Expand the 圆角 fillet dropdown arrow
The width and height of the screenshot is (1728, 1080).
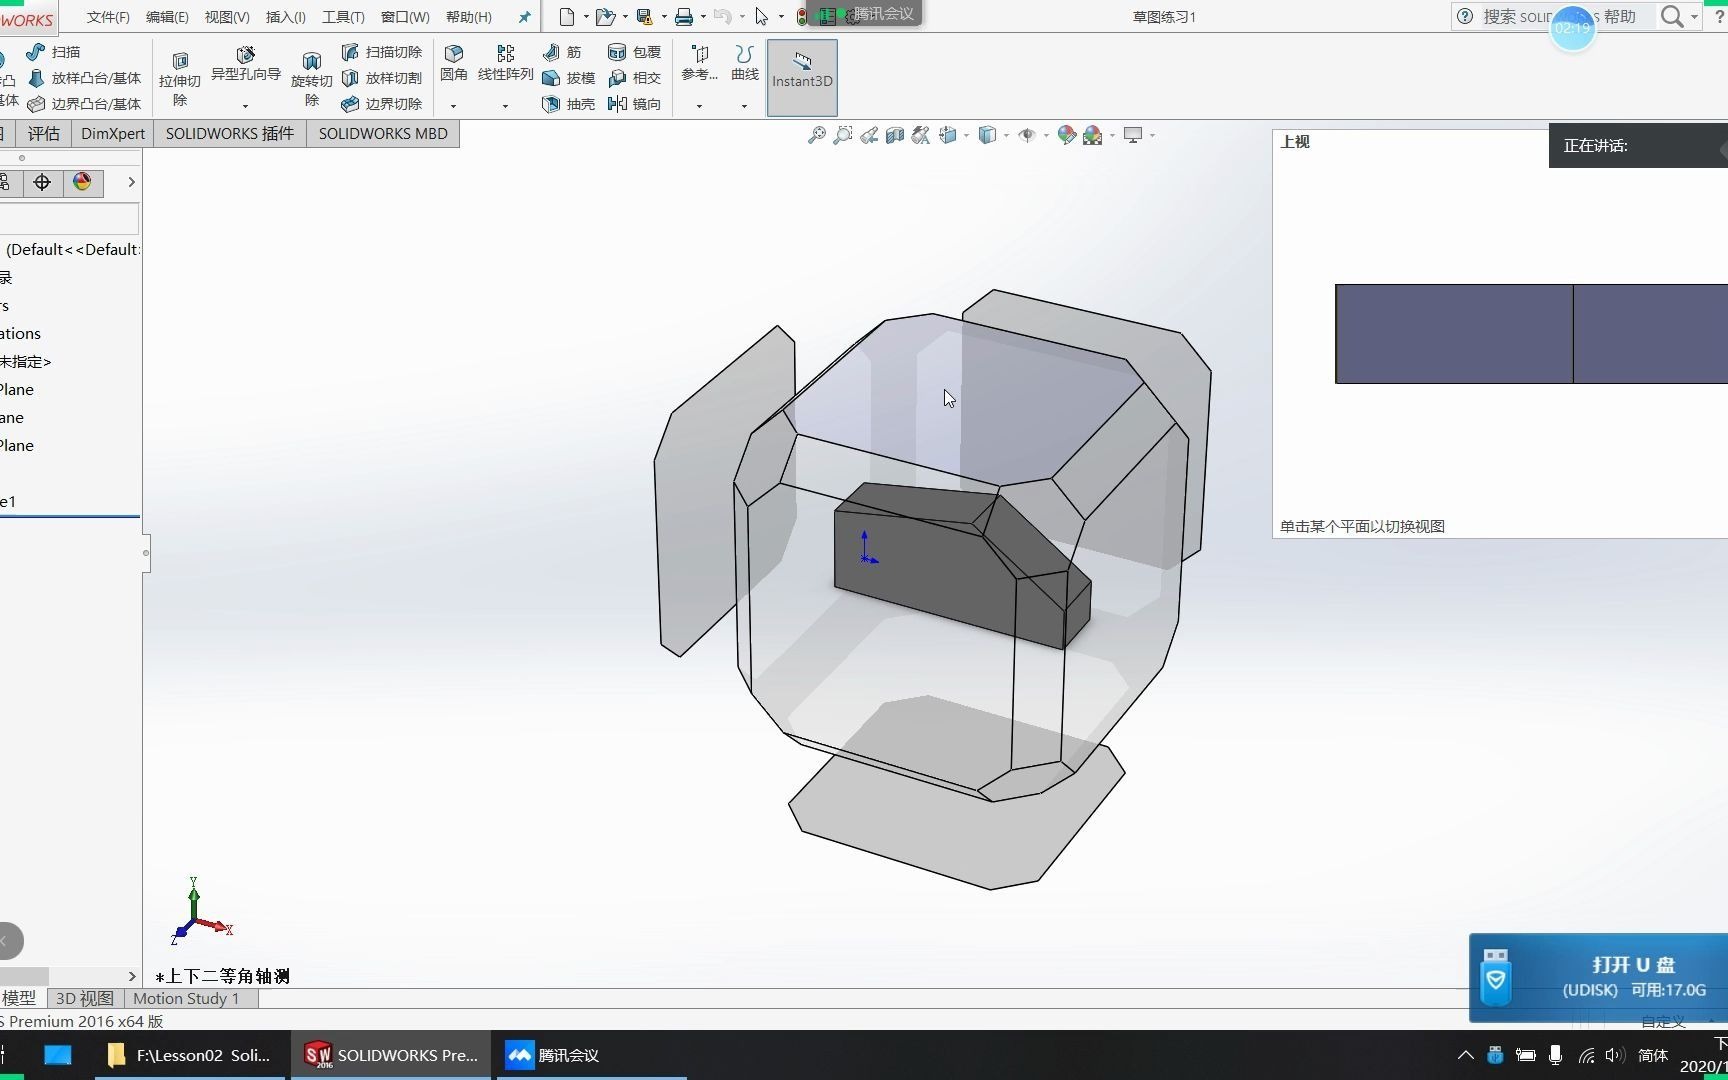tap(453, 105)
